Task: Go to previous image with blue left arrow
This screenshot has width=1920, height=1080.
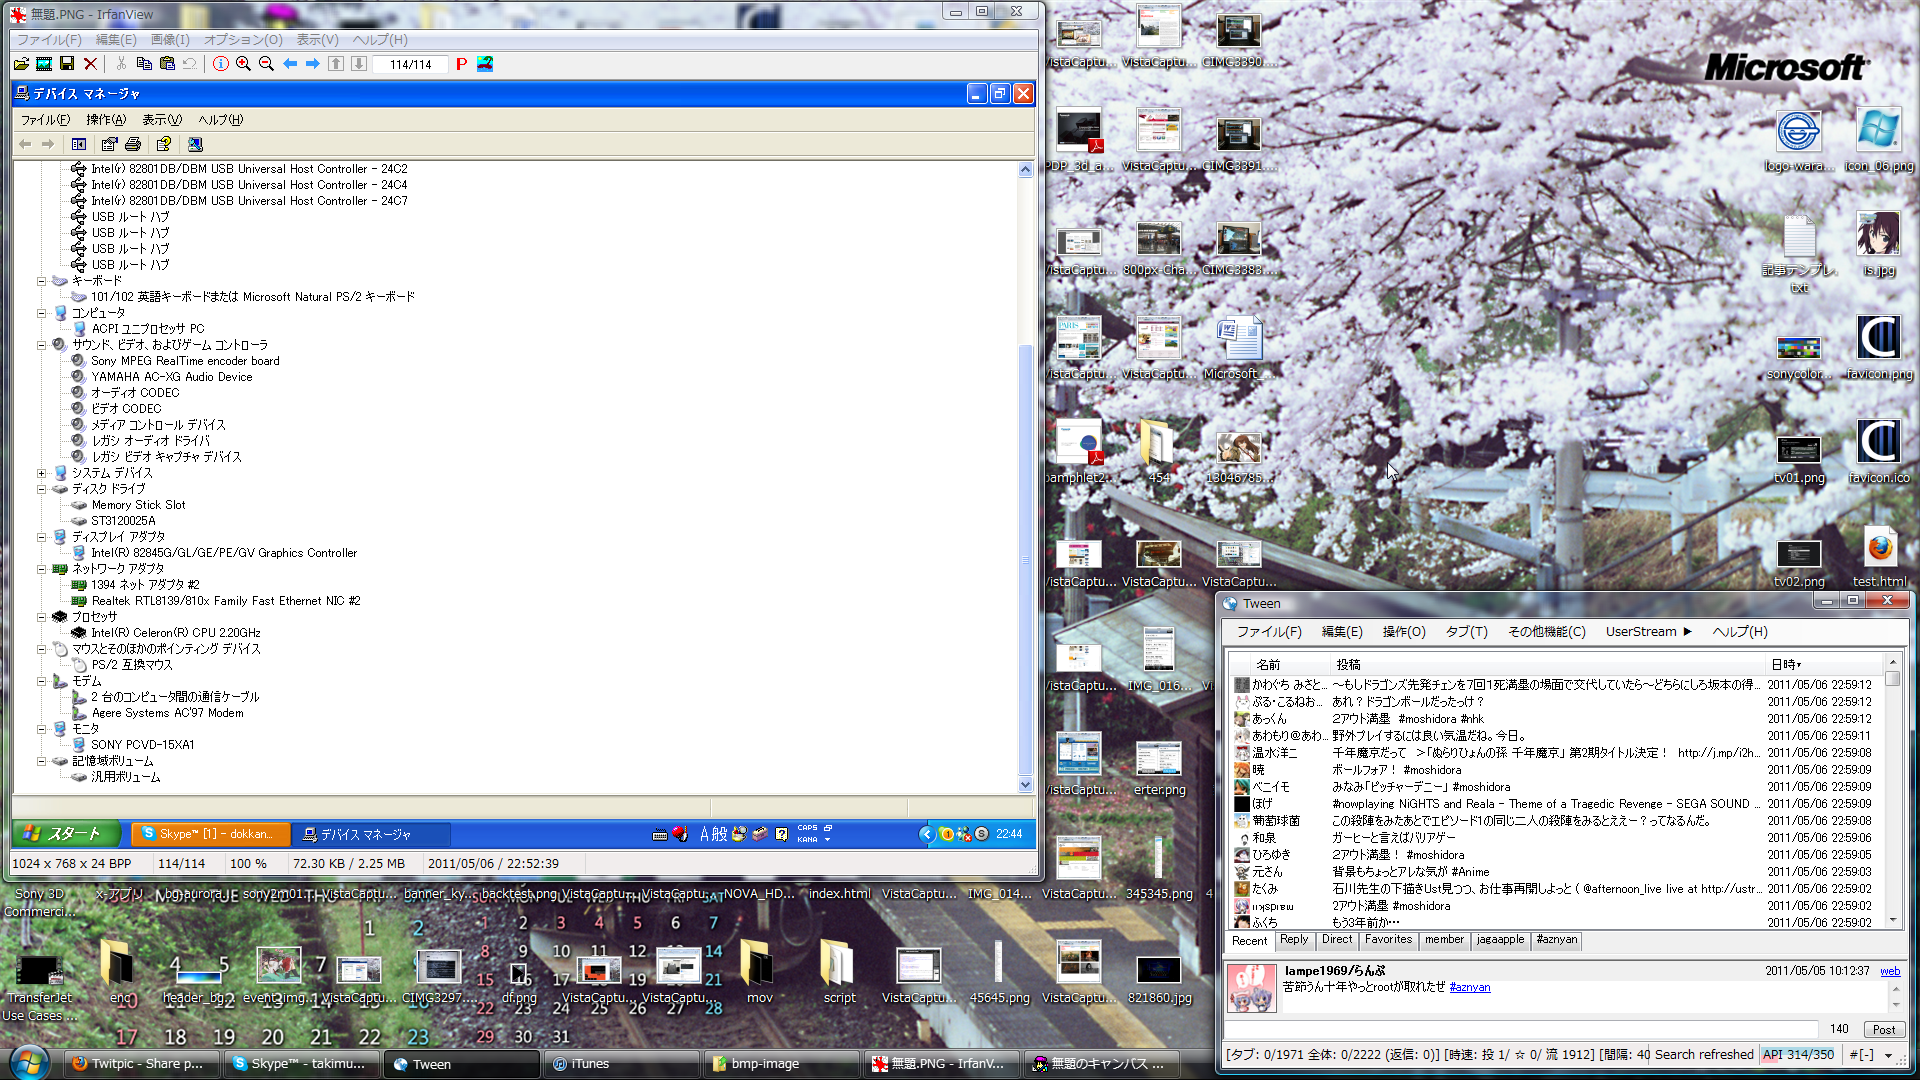Action: click(290, 64)
